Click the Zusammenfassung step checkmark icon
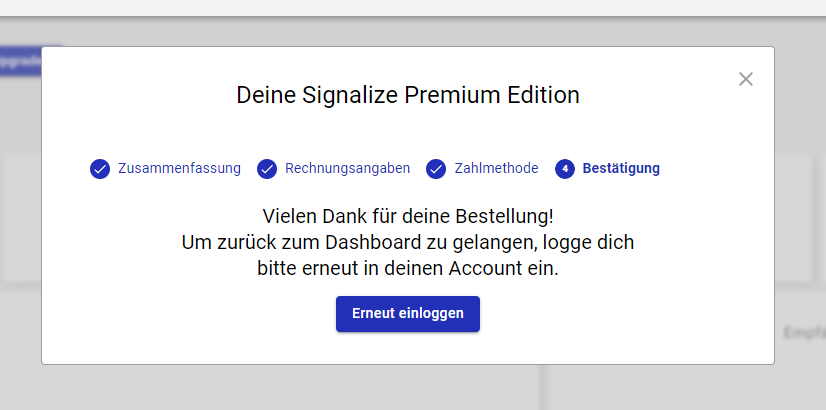This screenshot has height=410, width=826. coord(100,169)
